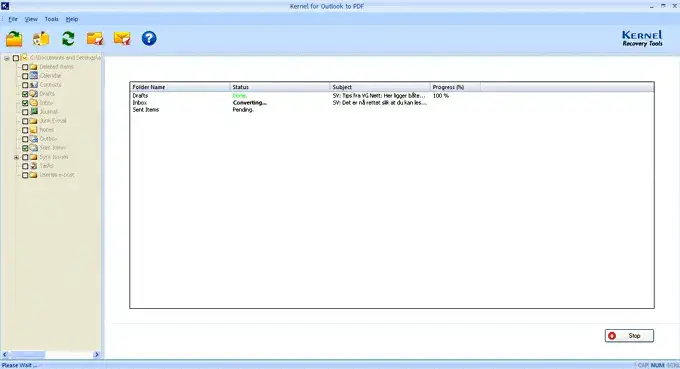Open the Tools menu
The width and height of the screenshot is (680, 369).
coord(51,19)
